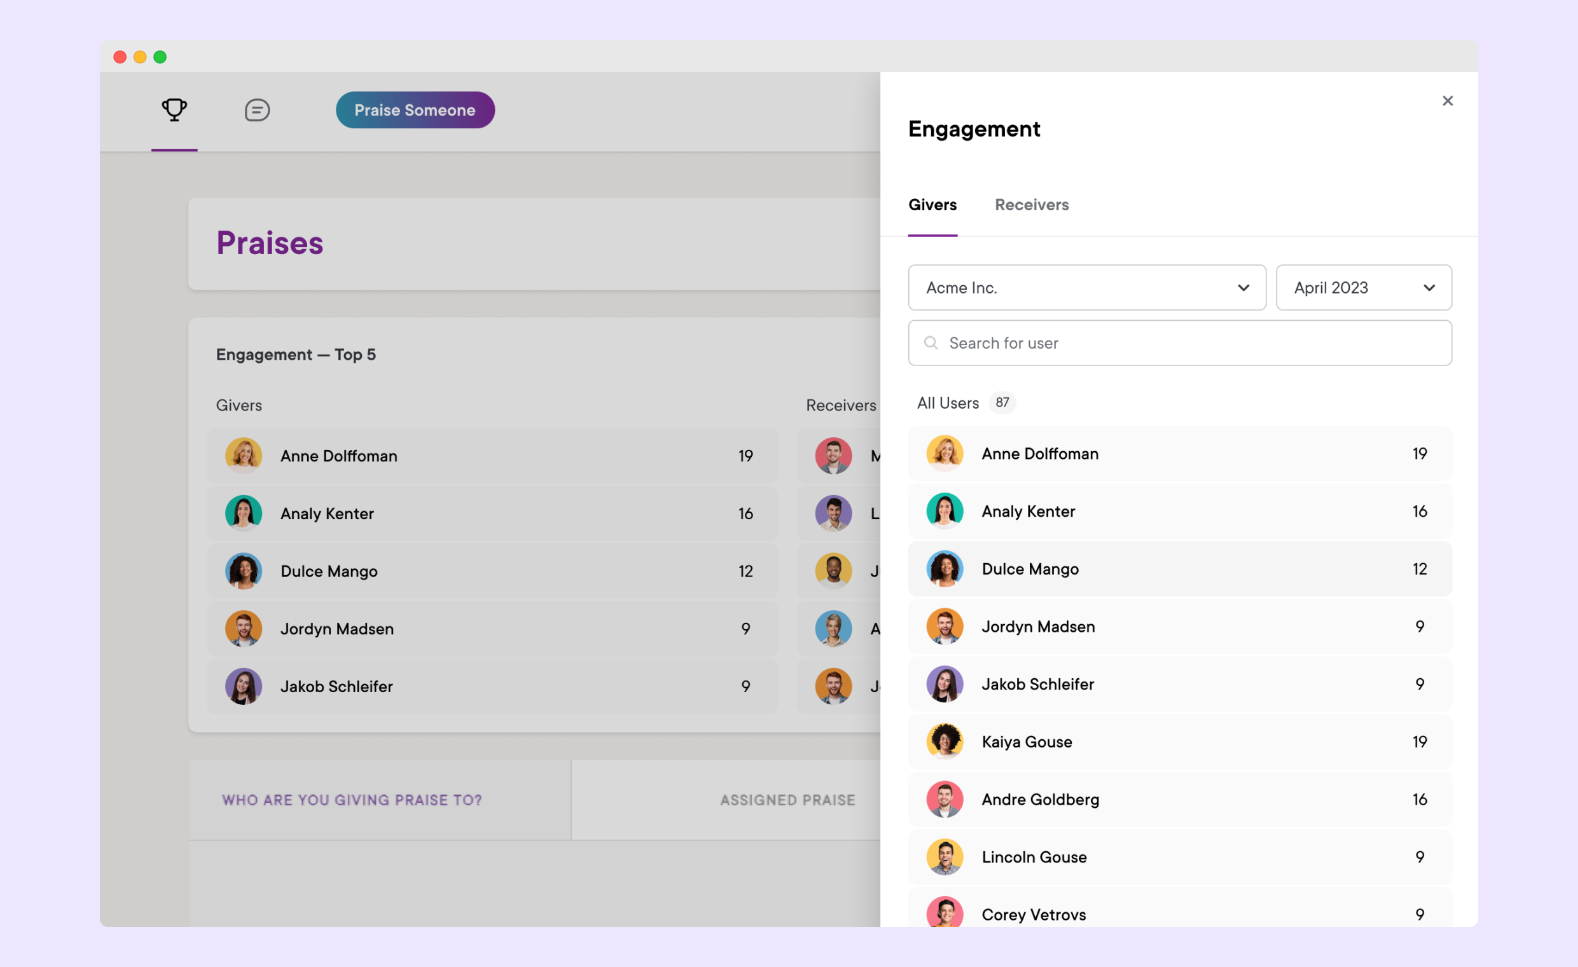Click Kaiya Gouse's avatar picture
1578x967 pixels.
click(944, 742)
